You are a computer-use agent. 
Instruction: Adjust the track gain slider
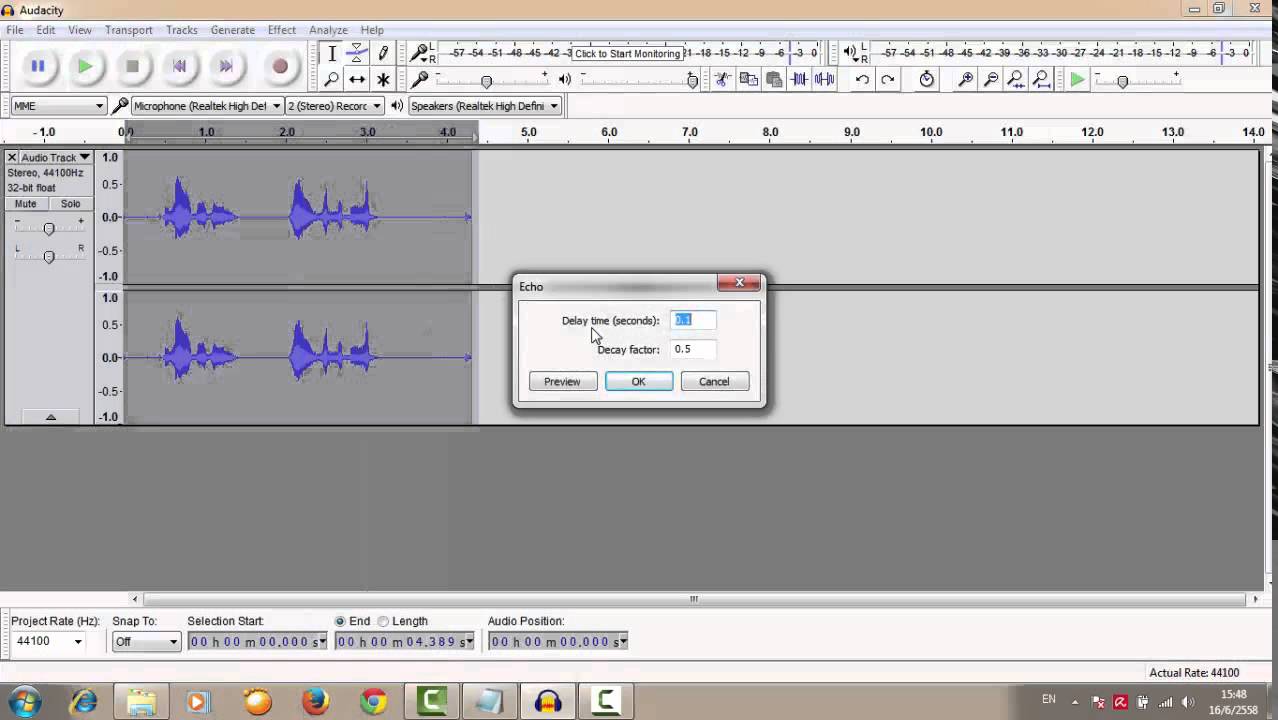48,228
